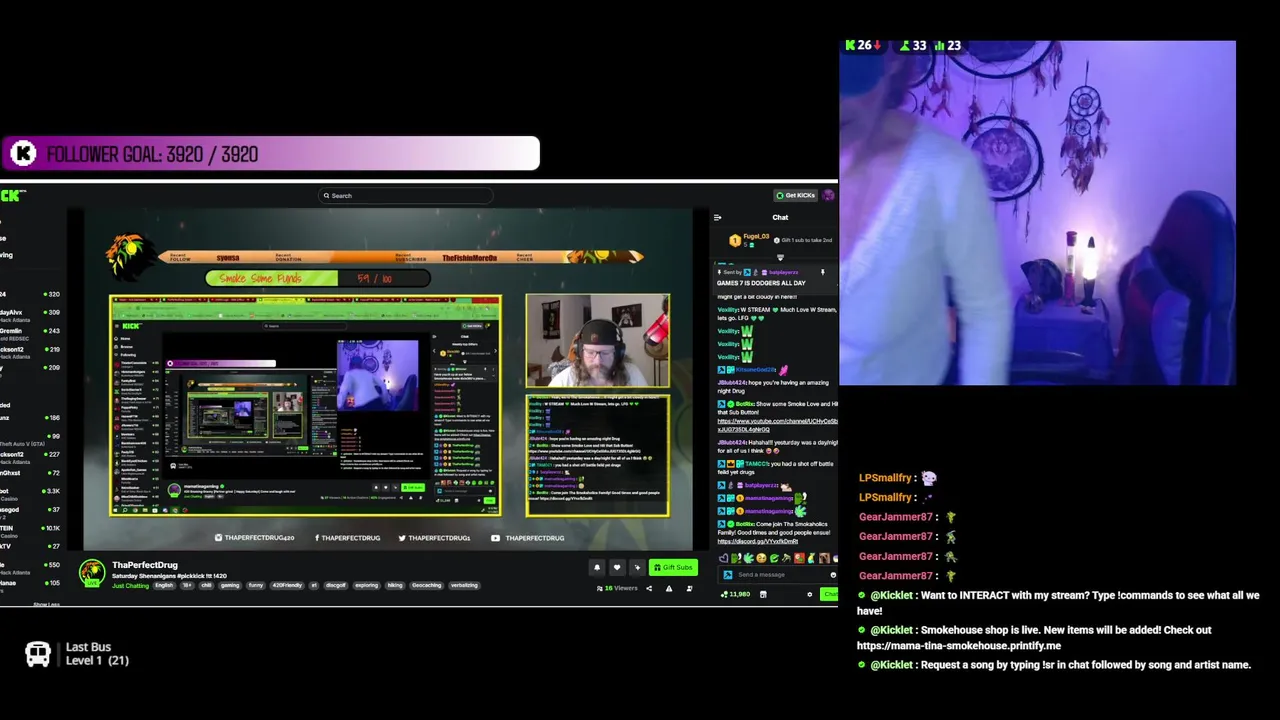The width and height of the screenshot is (1280, 720).
Task: Open the 16 Viewers count
Action: pyautogui.click(x=618, y=588)
